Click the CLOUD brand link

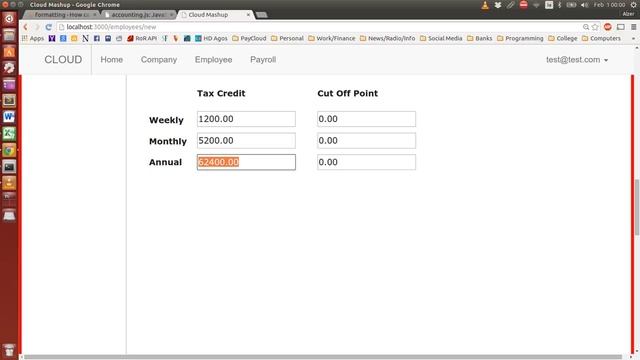63,60
